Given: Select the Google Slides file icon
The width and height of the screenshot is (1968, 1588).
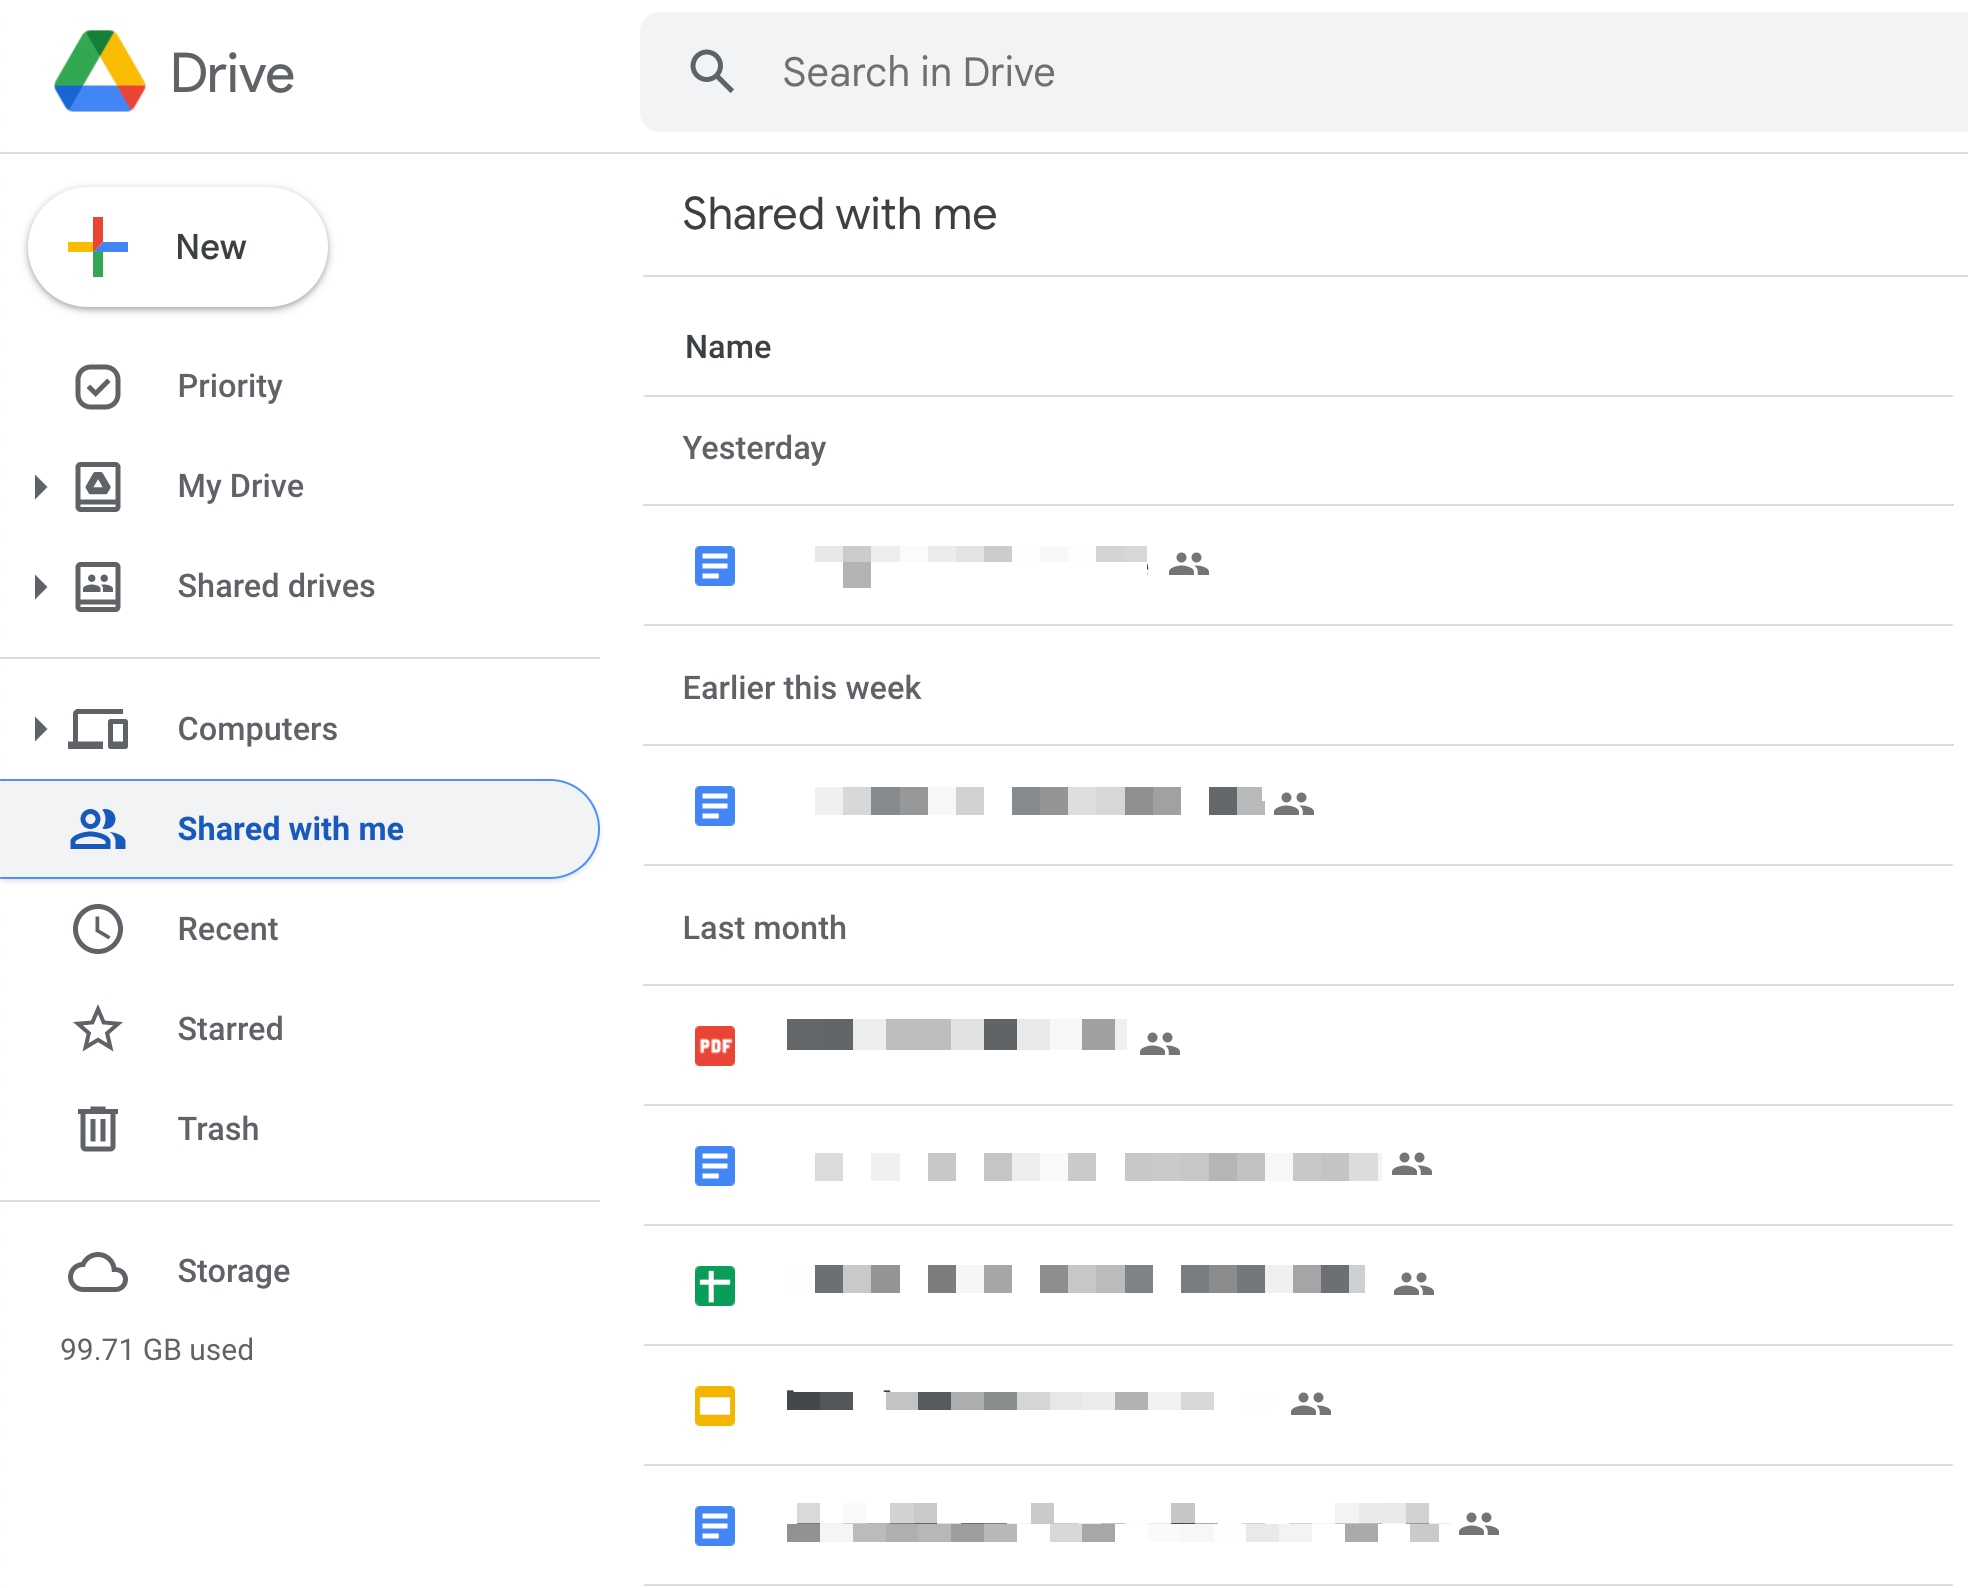Looking at the screenshot, I should pyautogui.click(x=715, y=1406).
